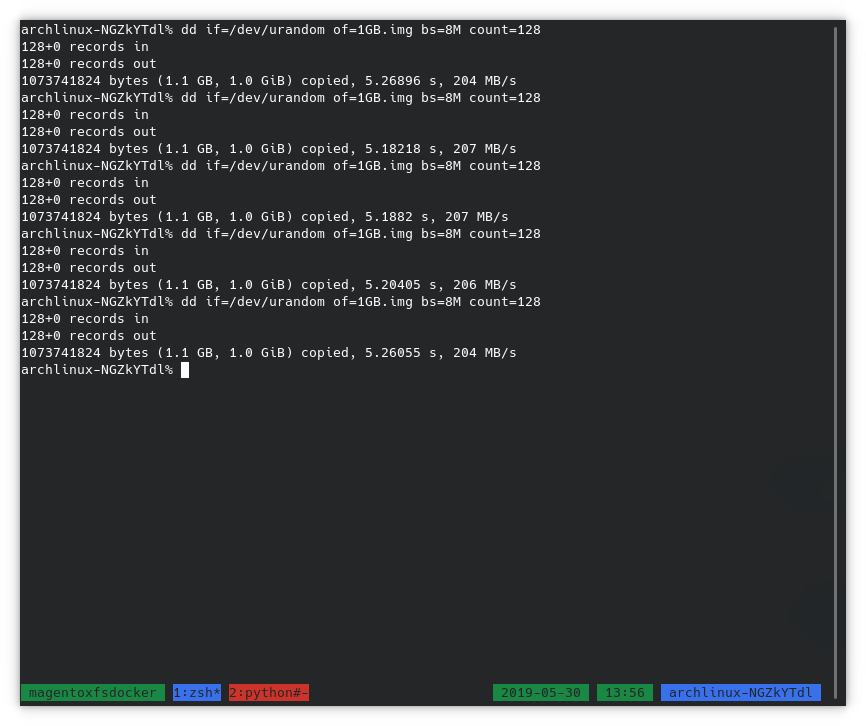
Task: Click the hostname archlinux-NGZkYTdl in the status bar
Action: (x=740, y=692)
